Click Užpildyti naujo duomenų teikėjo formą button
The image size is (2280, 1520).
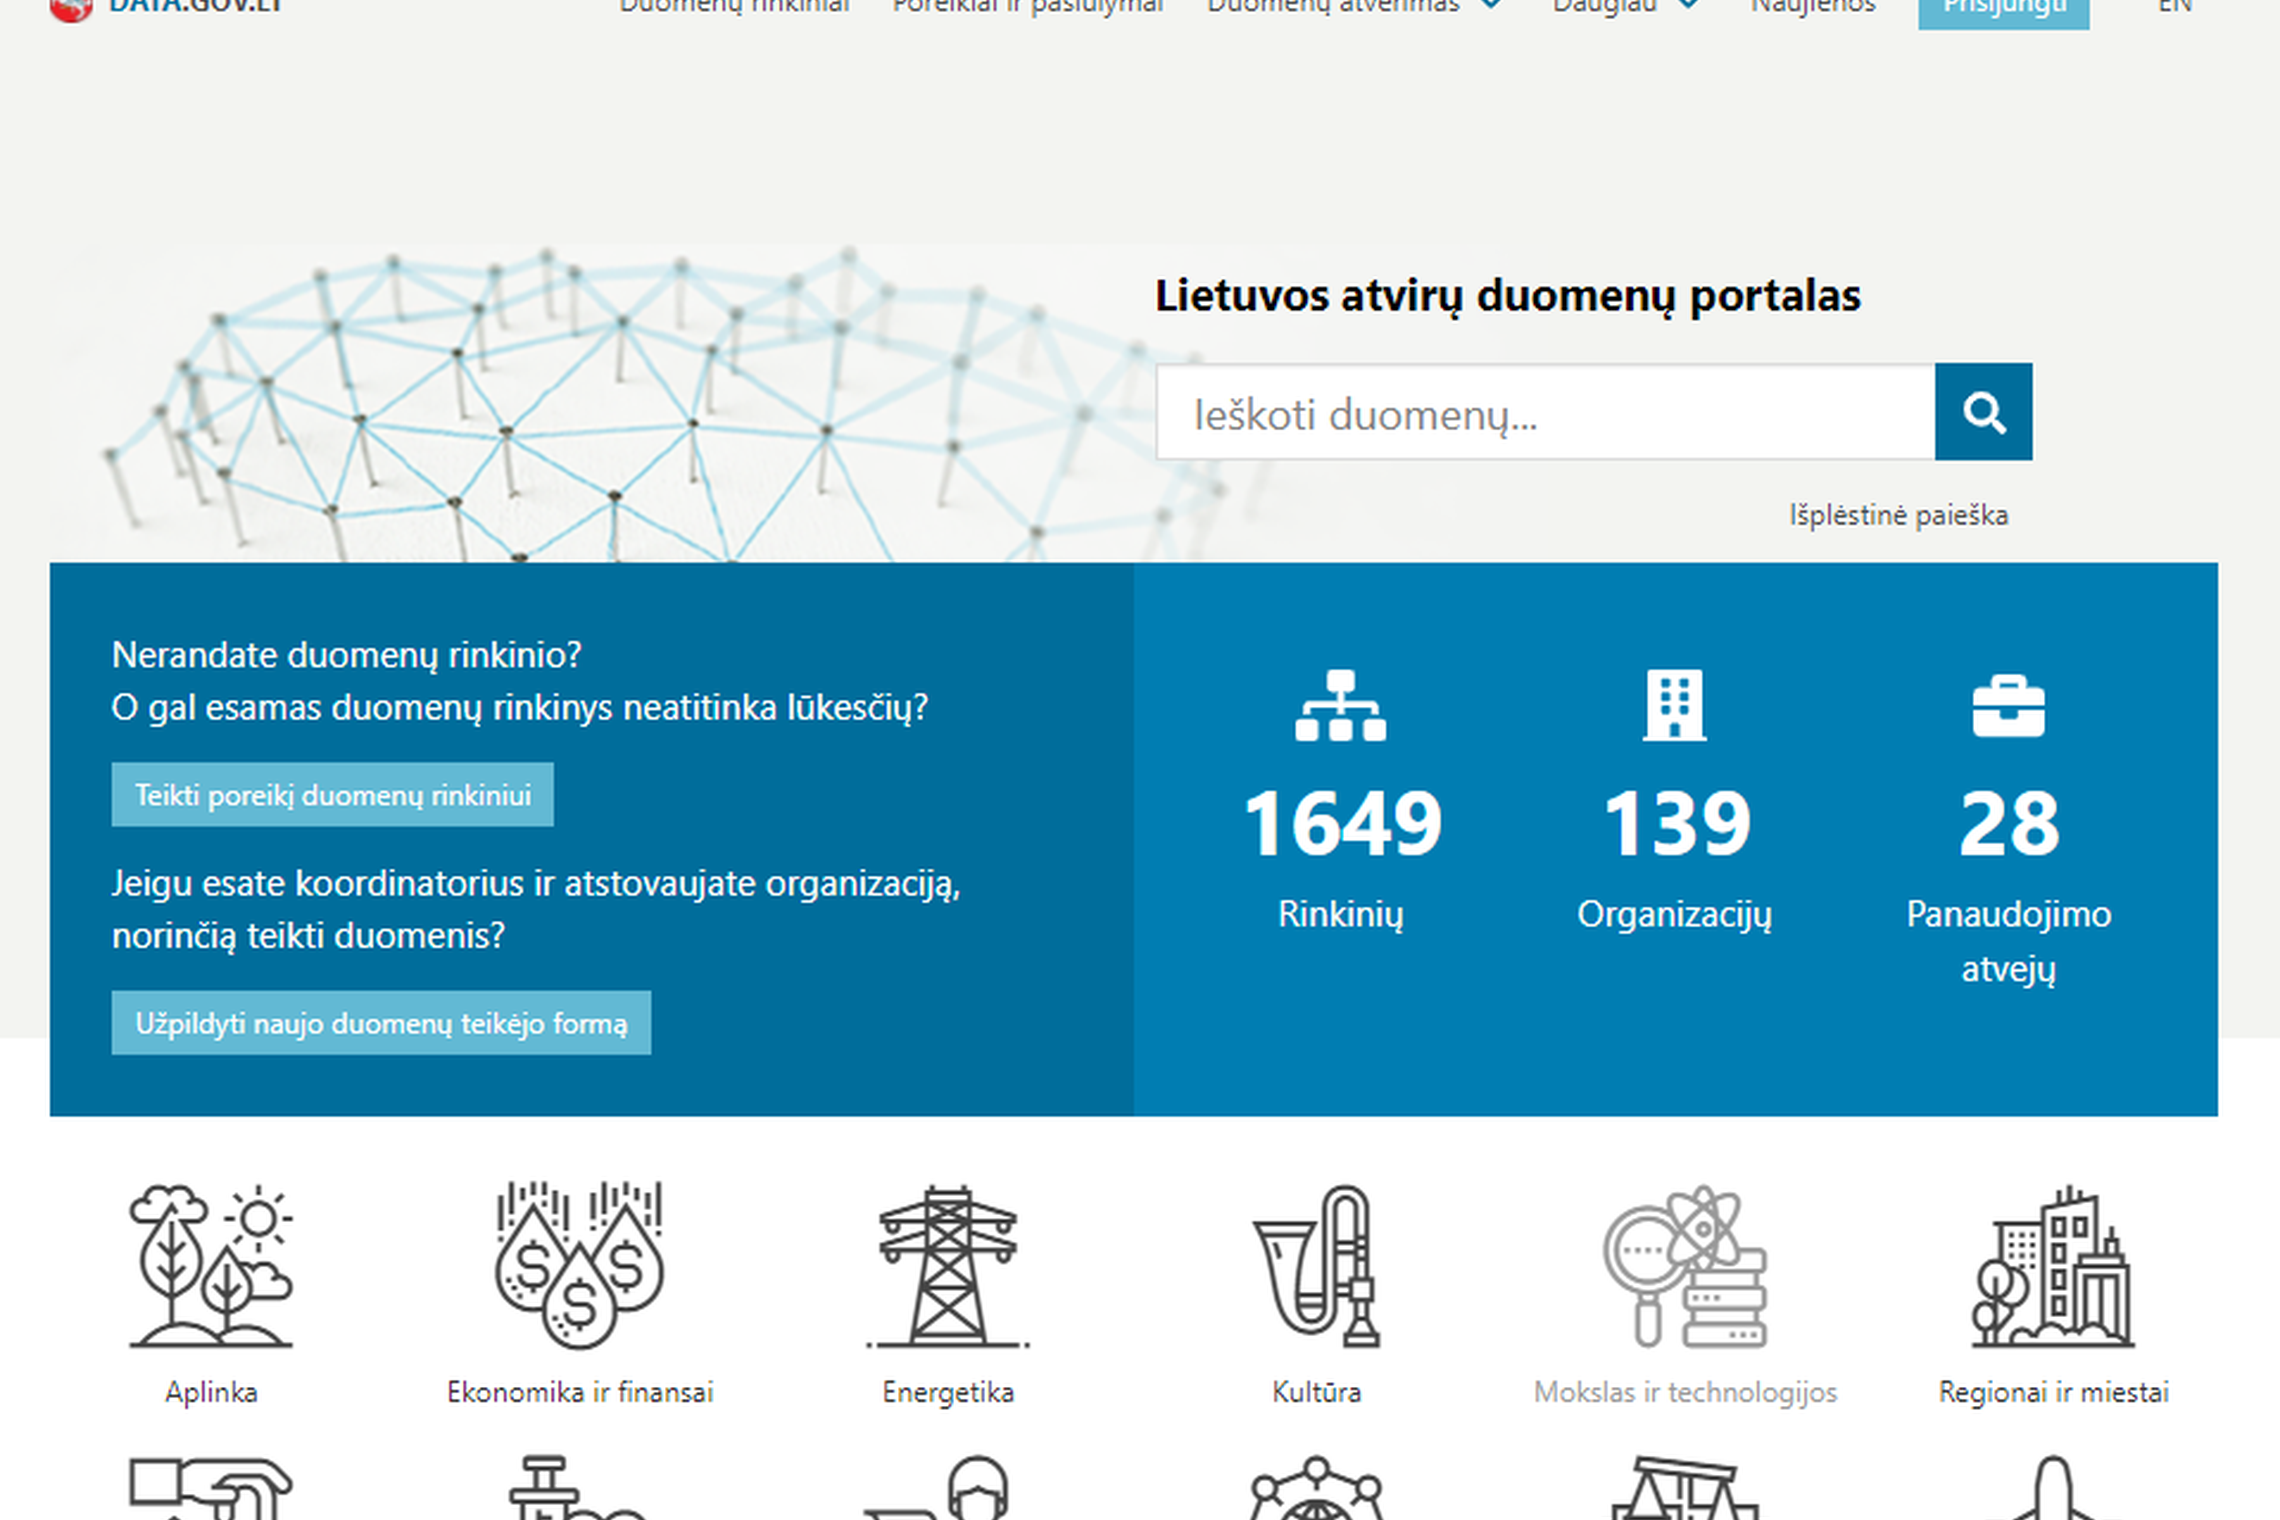[381, 1023]
